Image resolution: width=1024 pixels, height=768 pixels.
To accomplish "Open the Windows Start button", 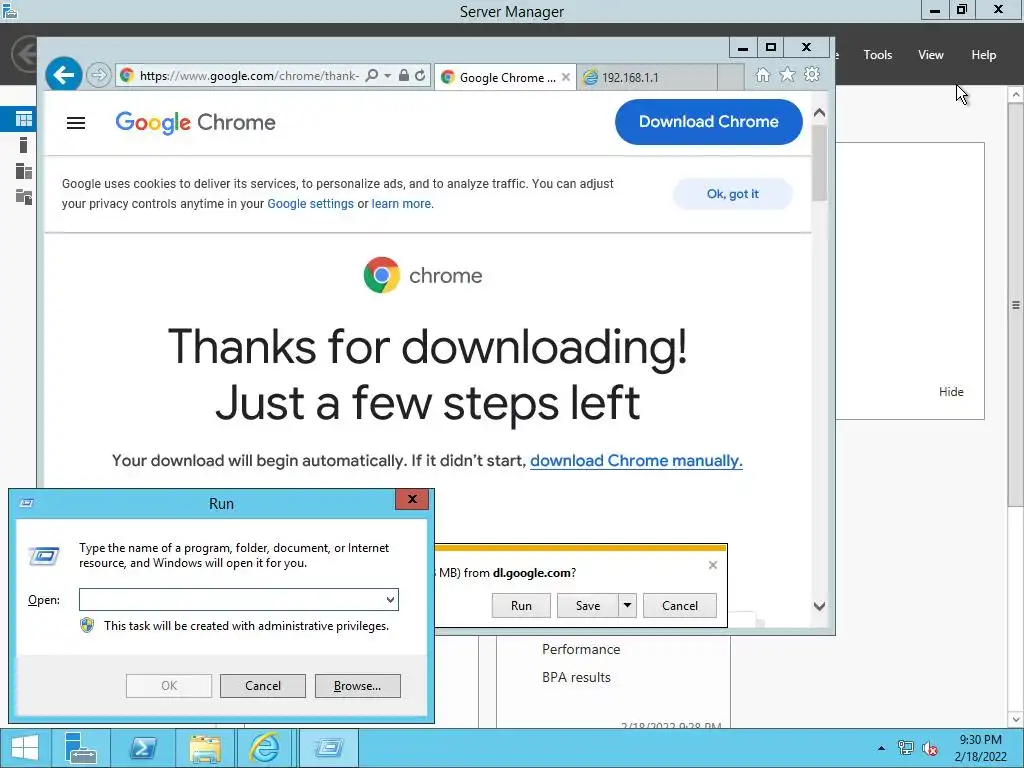I will pyautogui.click(x=25, y=748).
